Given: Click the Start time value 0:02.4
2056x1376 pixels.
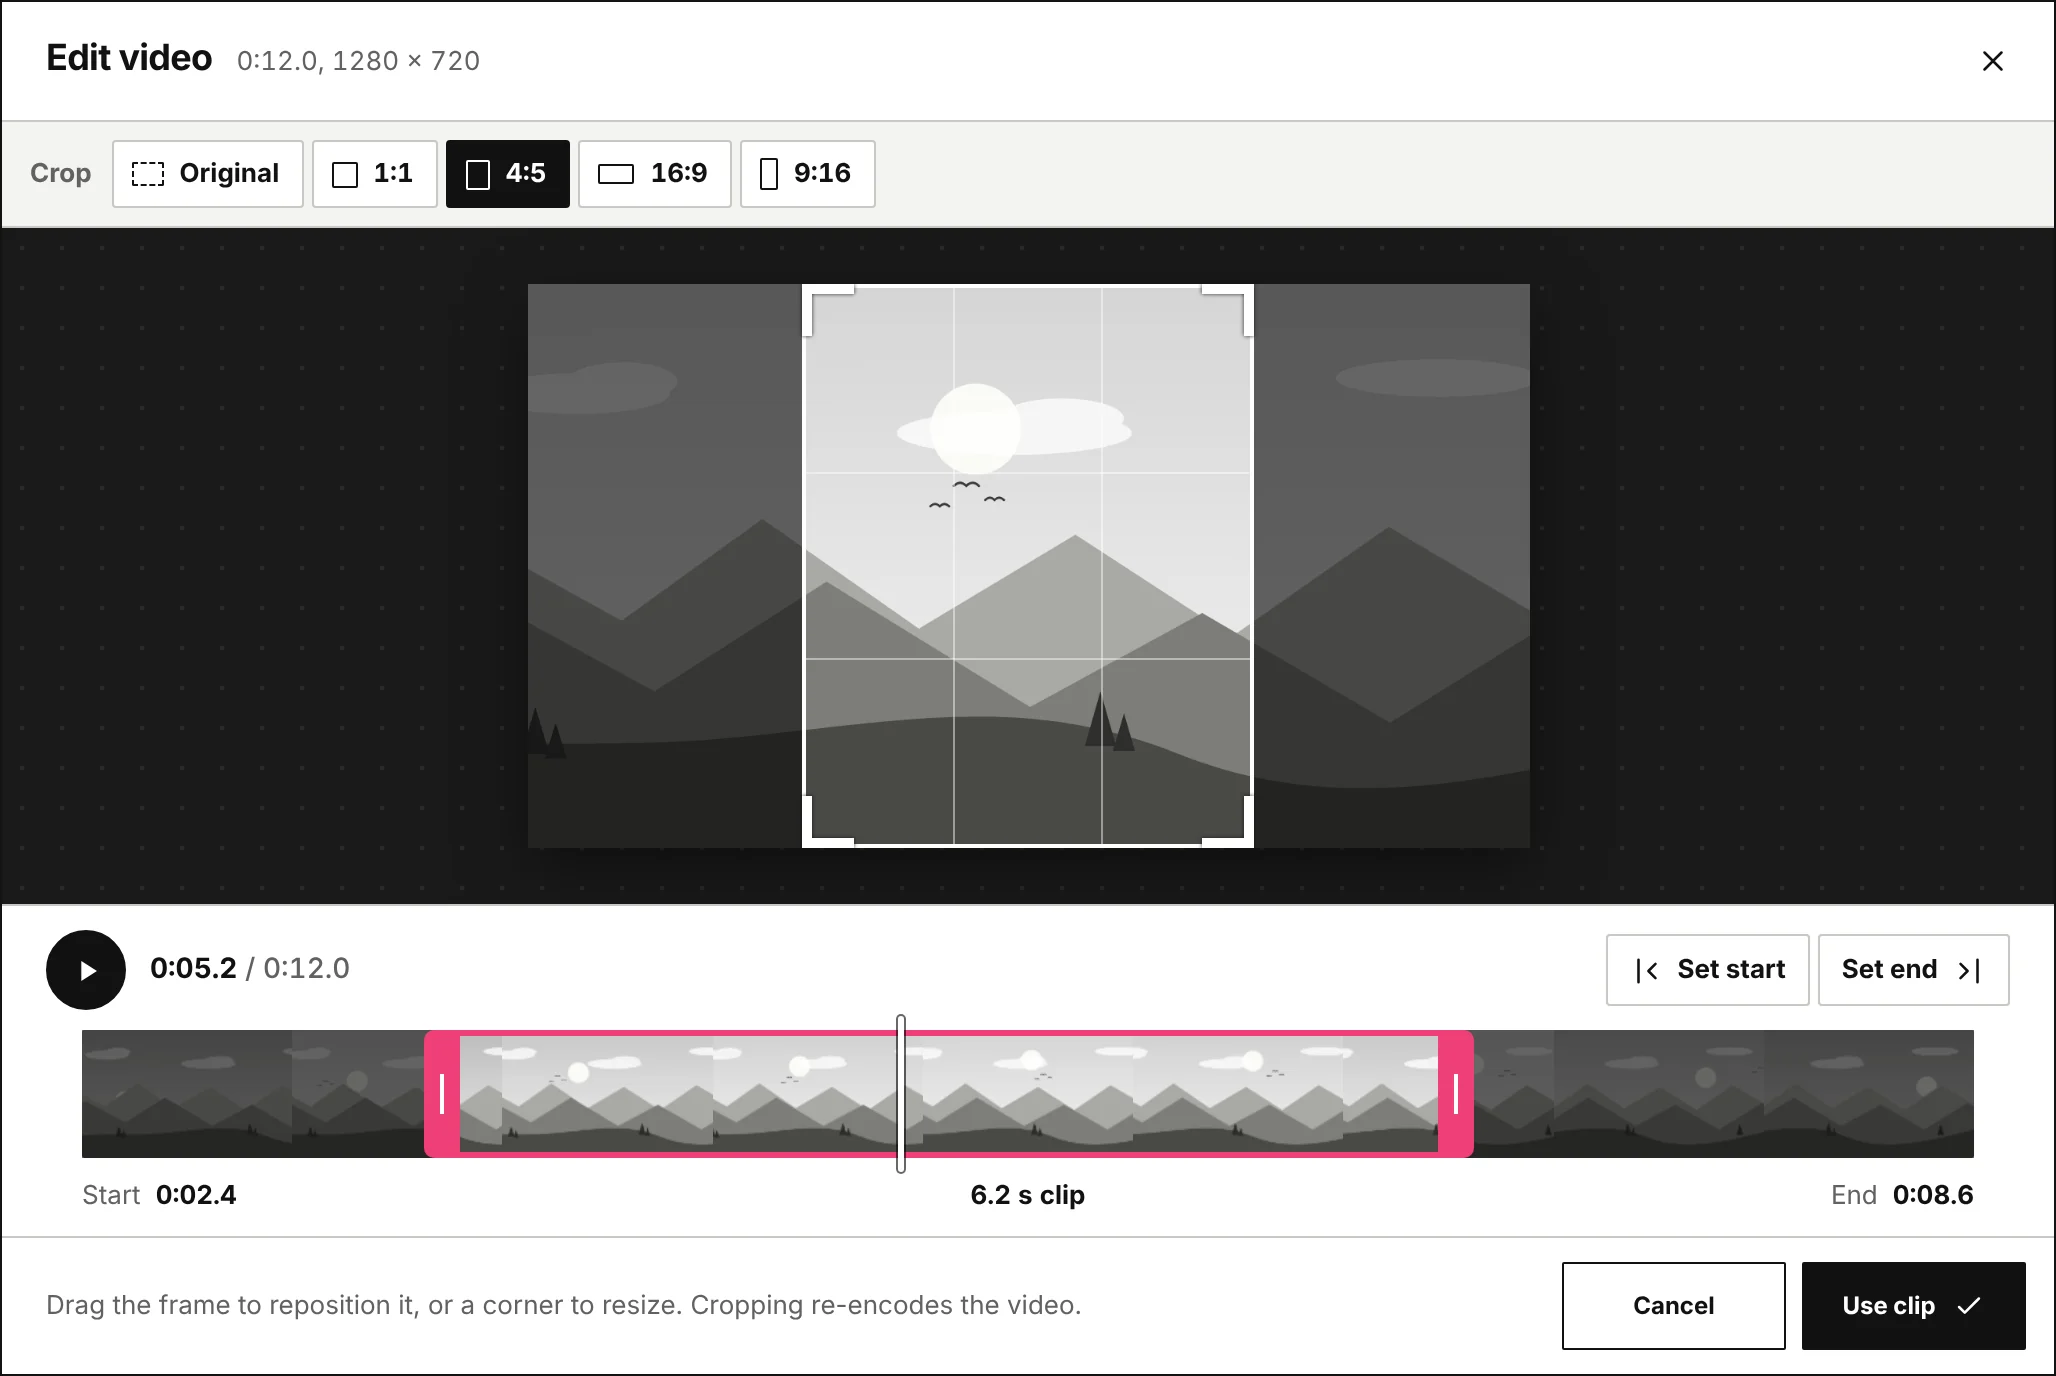Looking at the screenshot, I should click(x=196, y=1195).
